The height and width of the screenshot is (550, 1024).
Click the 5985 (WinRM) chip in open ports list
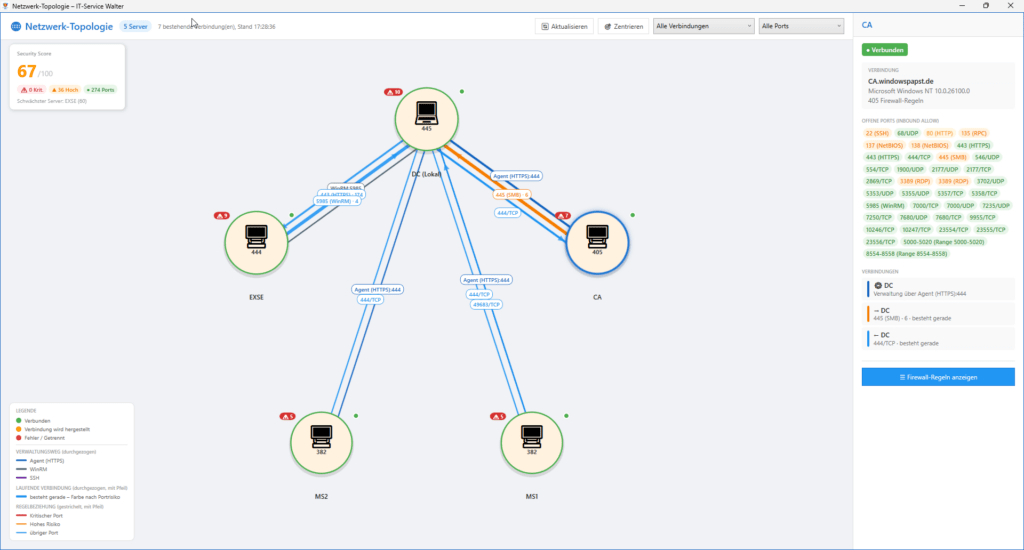tap(885, 206)
